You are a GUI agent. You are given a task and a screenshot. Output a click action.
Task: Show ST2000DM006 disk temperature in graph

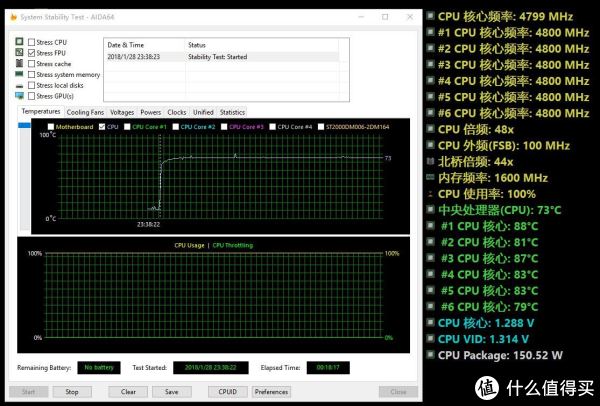tap(321, 127)
